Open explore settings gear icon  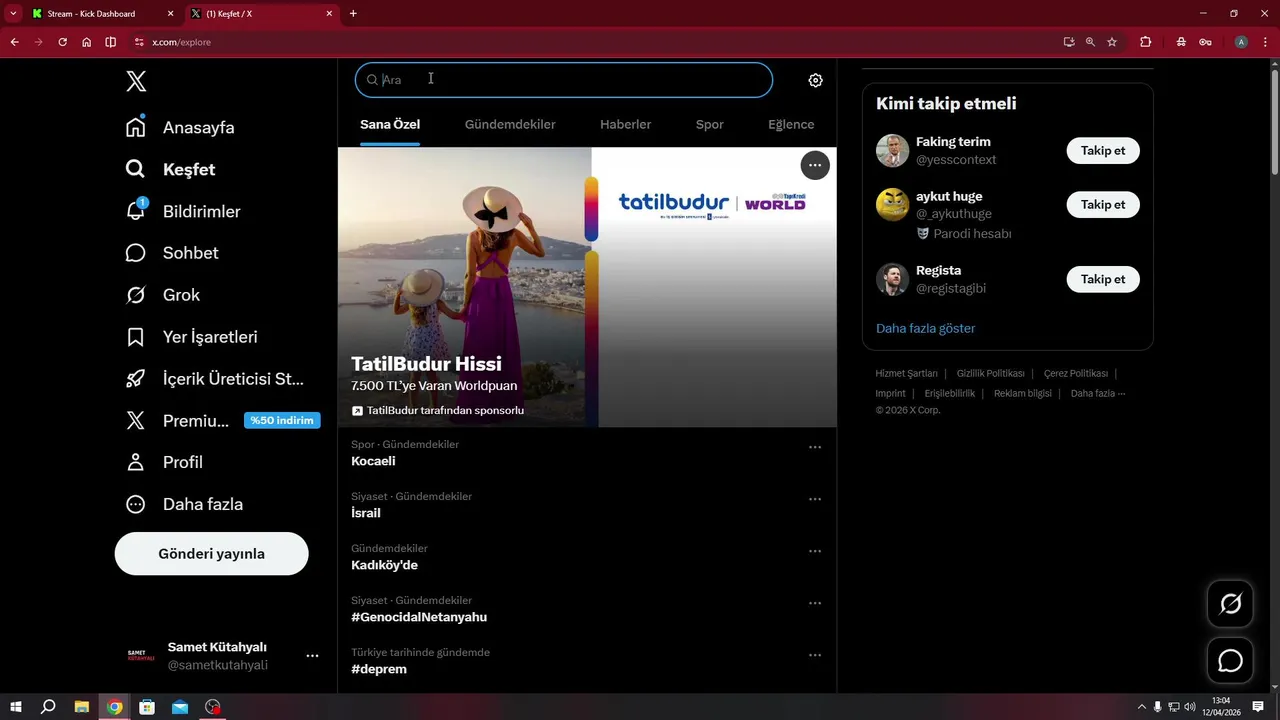coord(816,81)
